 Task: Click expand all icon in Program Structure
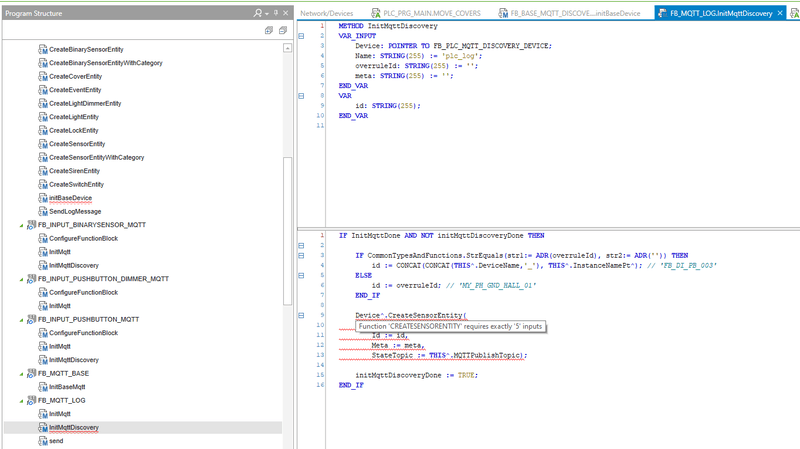[x=269, y=31]
